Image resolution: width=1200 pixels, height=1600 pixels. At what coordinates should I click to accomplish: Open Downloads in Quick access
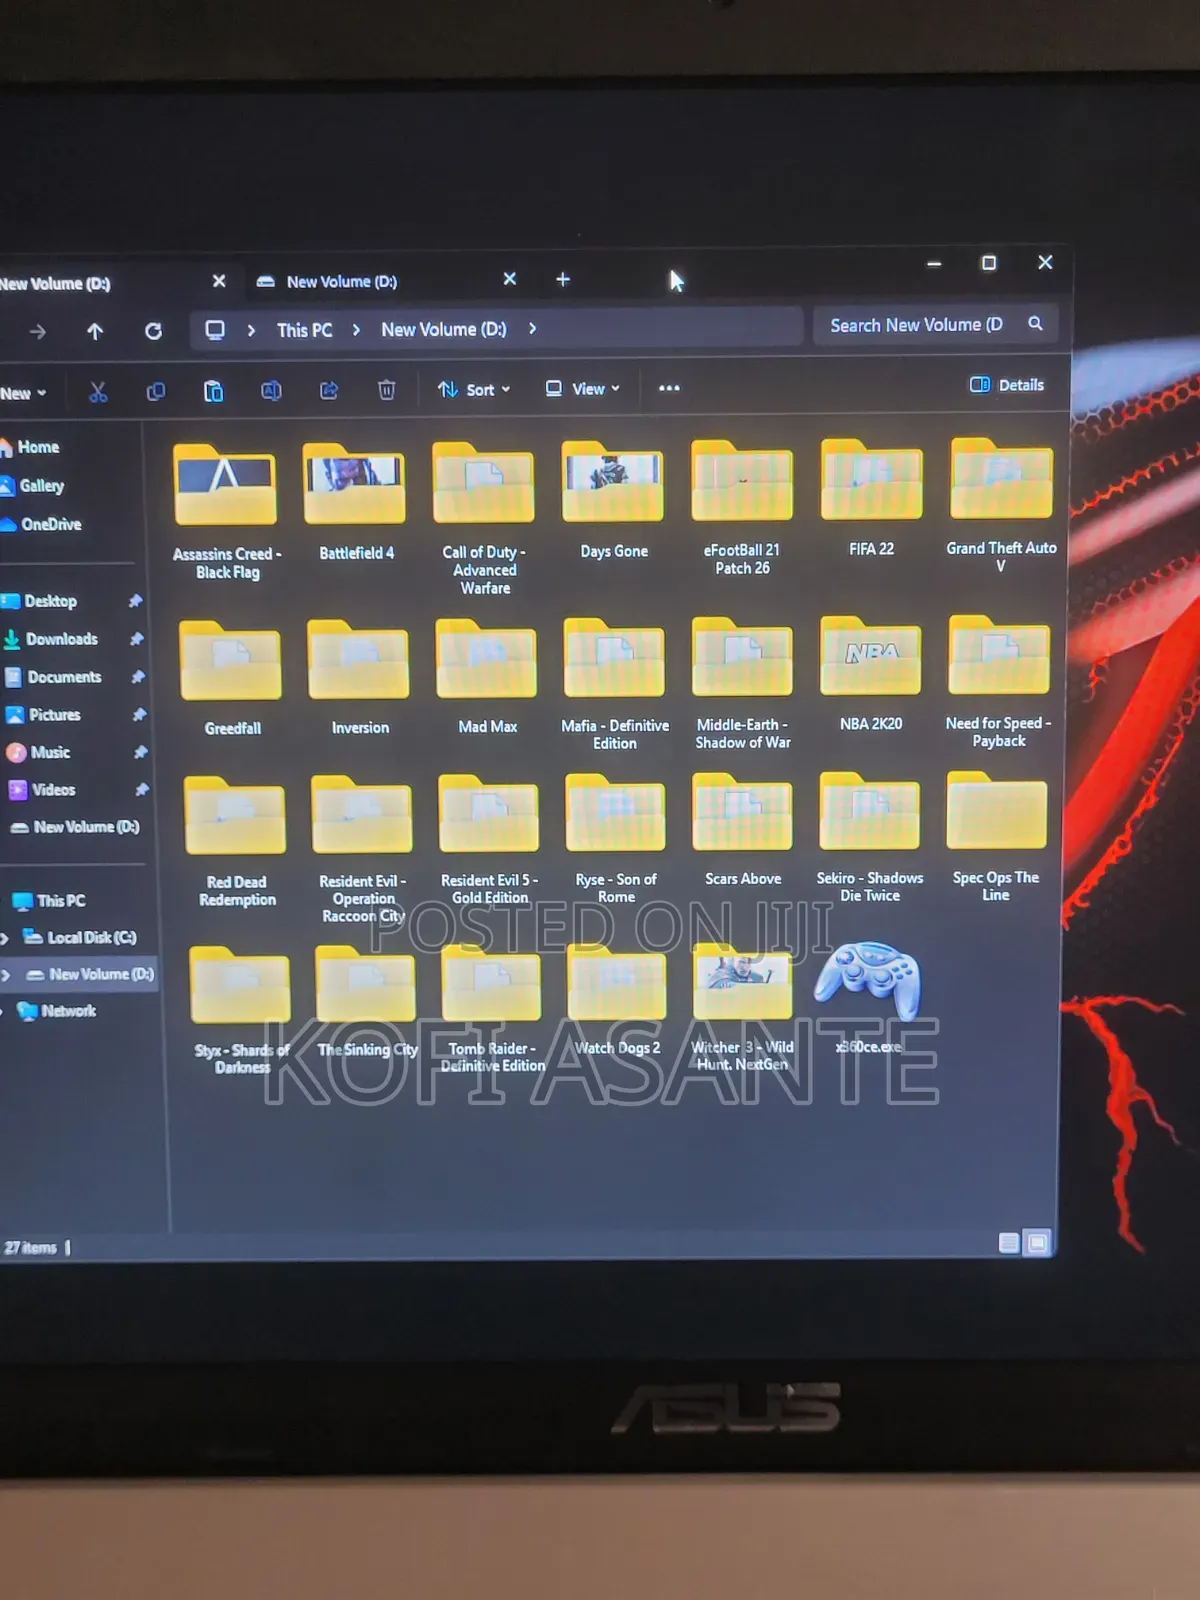coord(51,639)
